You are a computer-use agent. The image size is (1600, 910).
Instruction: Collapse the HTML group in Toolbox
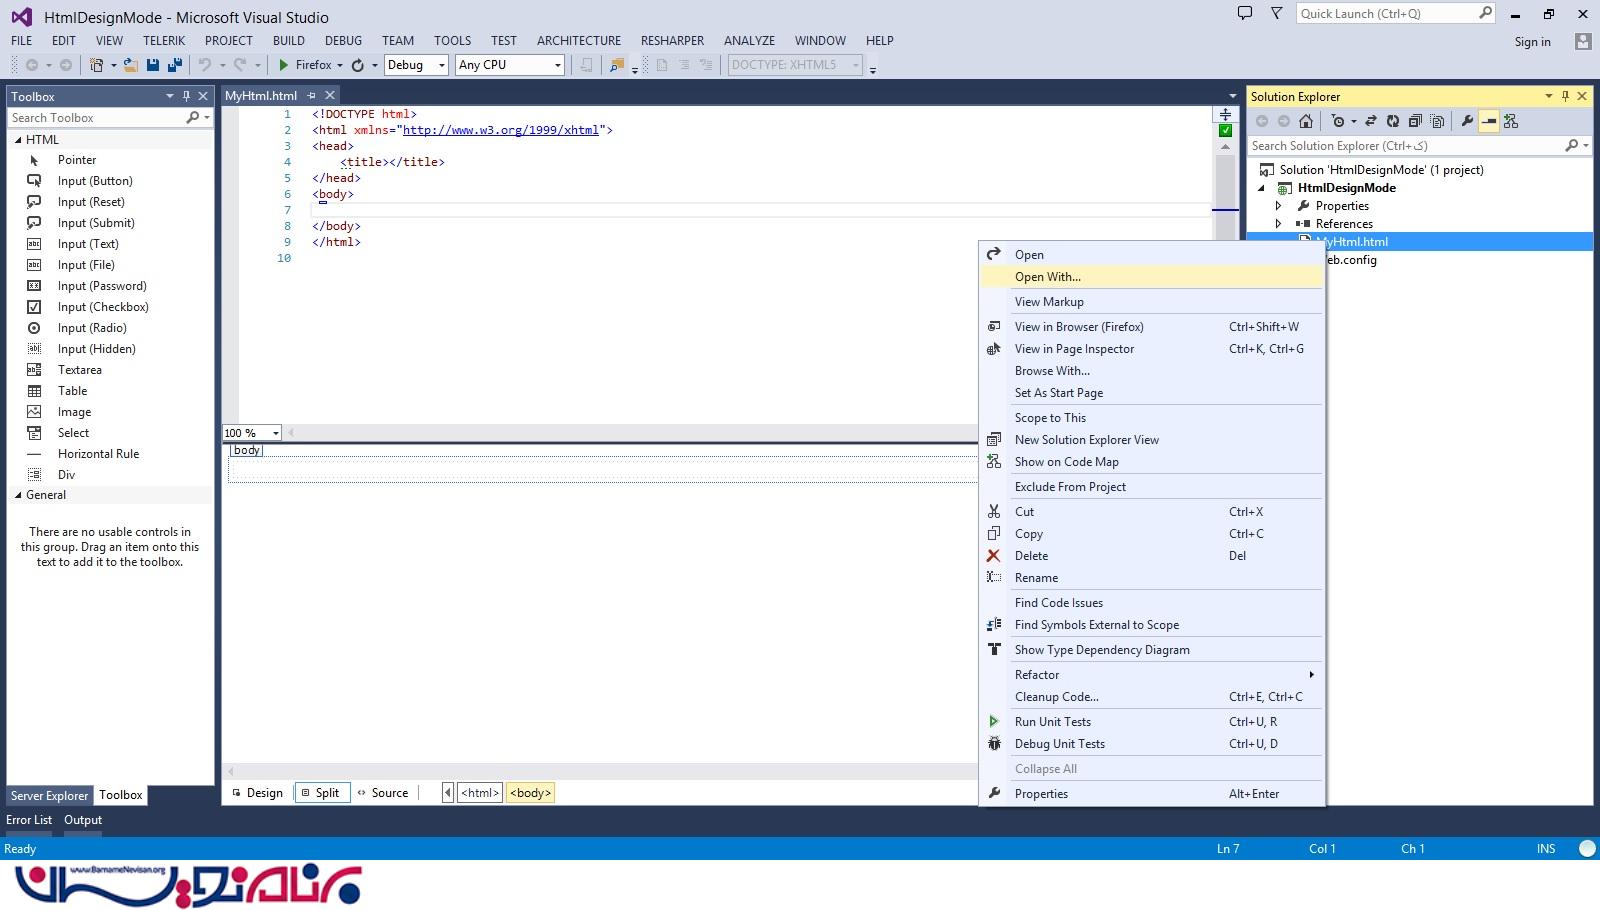(x=18, y=140)
